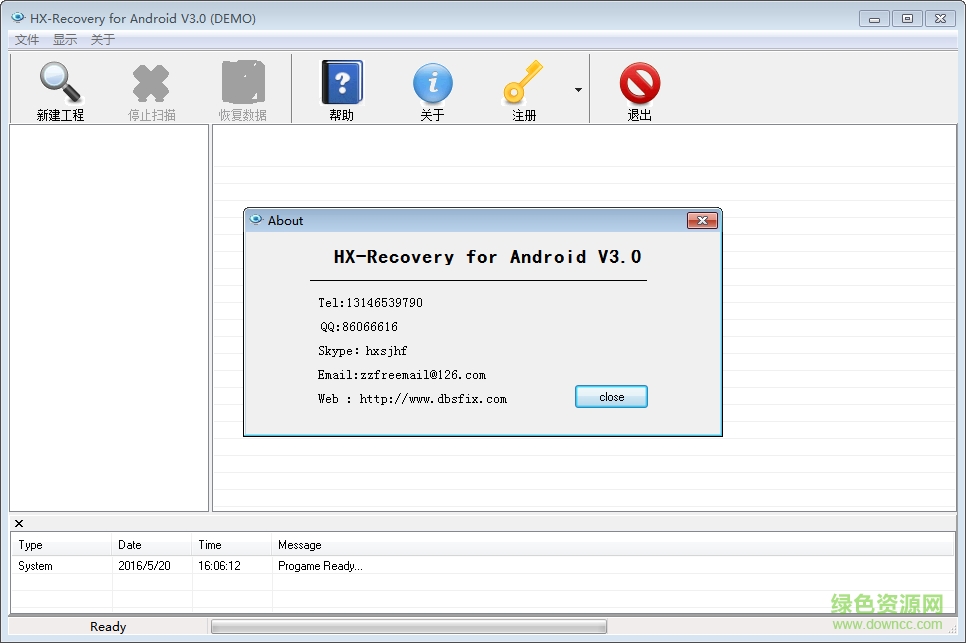Click the Message column header
The height and width of the screenshot is (643, 966).
click(x=613, y=545)
